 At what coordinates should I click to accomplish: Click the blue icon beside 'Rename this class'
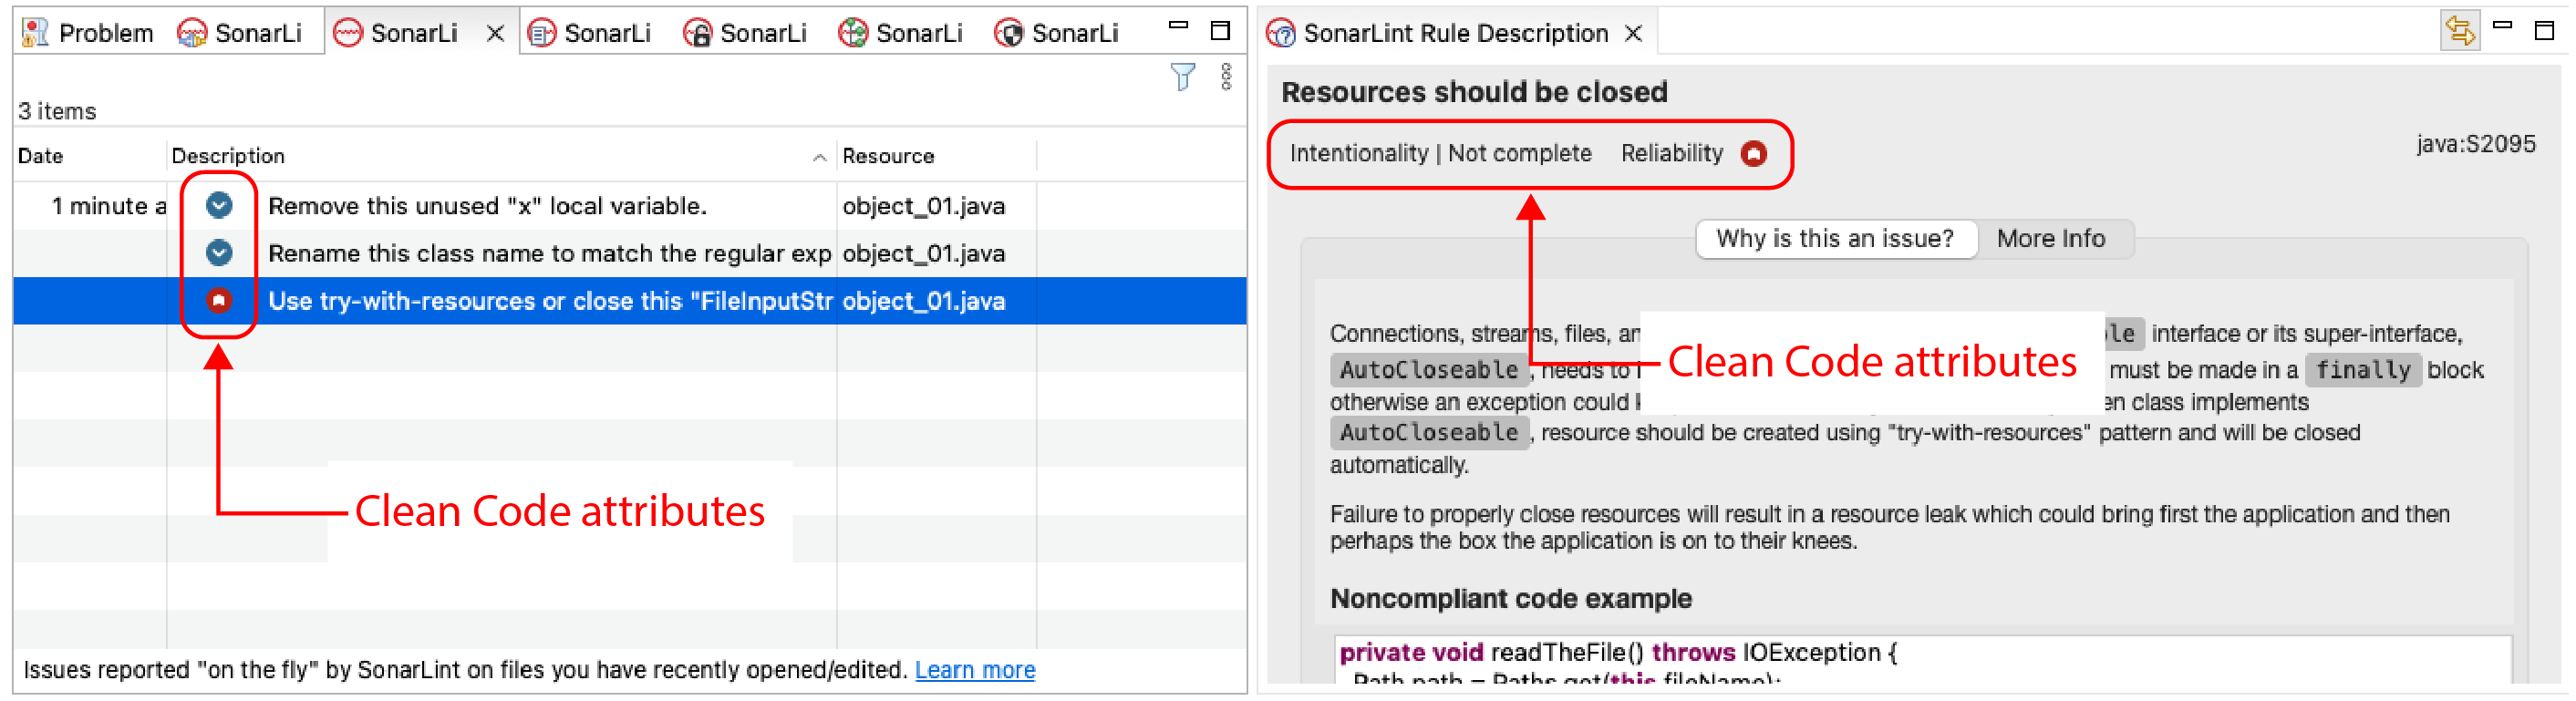(x=219, y=252)
